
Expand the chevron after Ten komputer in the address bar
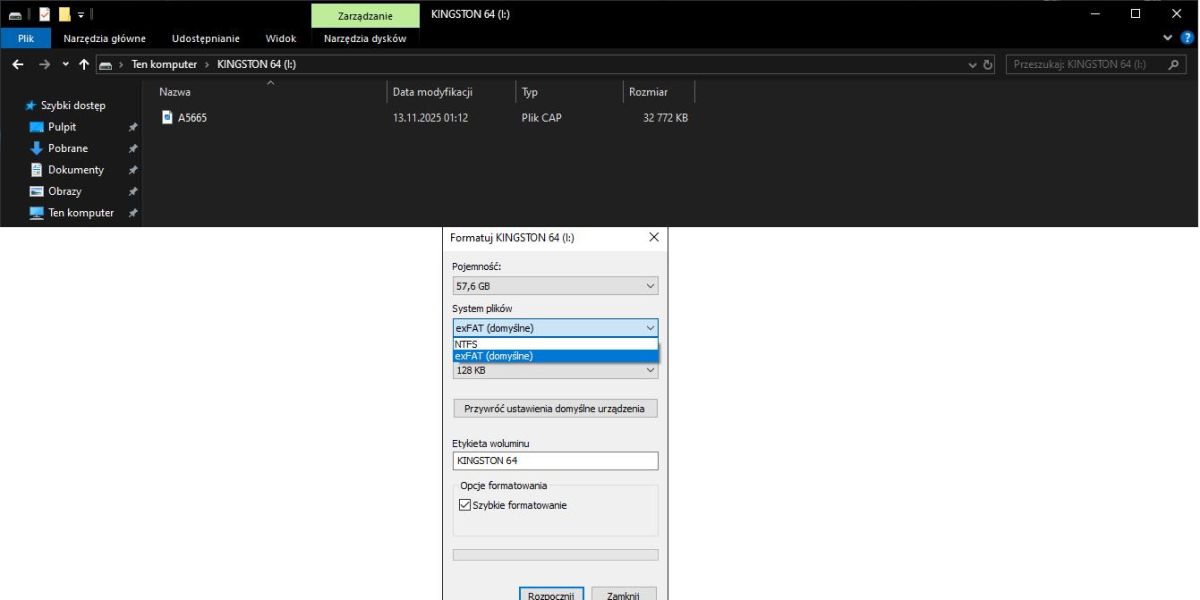[x=208, y=64]
